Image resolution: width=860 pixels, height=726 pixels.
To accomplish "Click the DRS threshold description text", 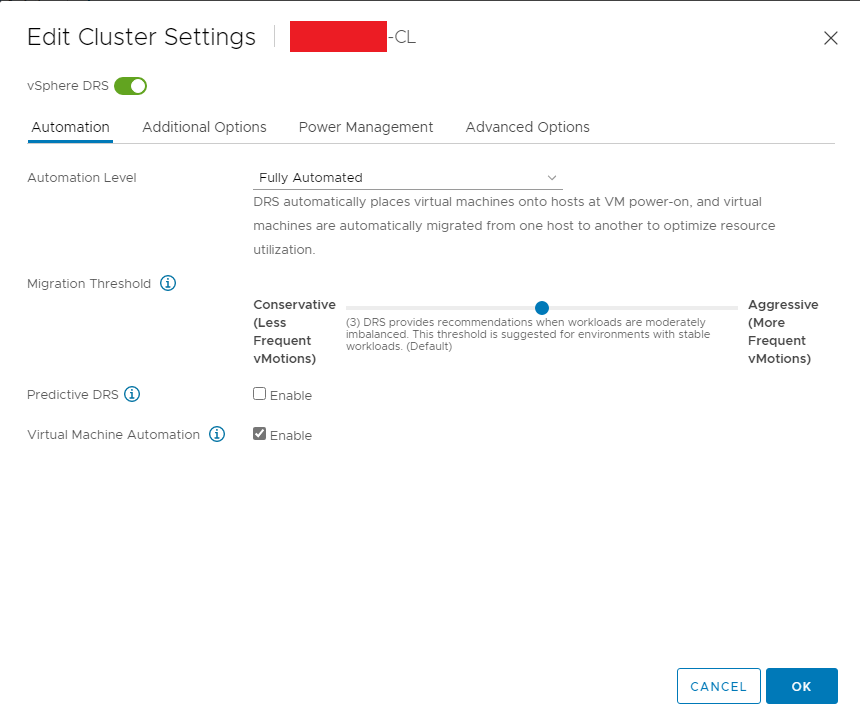I will pos(528,334).
